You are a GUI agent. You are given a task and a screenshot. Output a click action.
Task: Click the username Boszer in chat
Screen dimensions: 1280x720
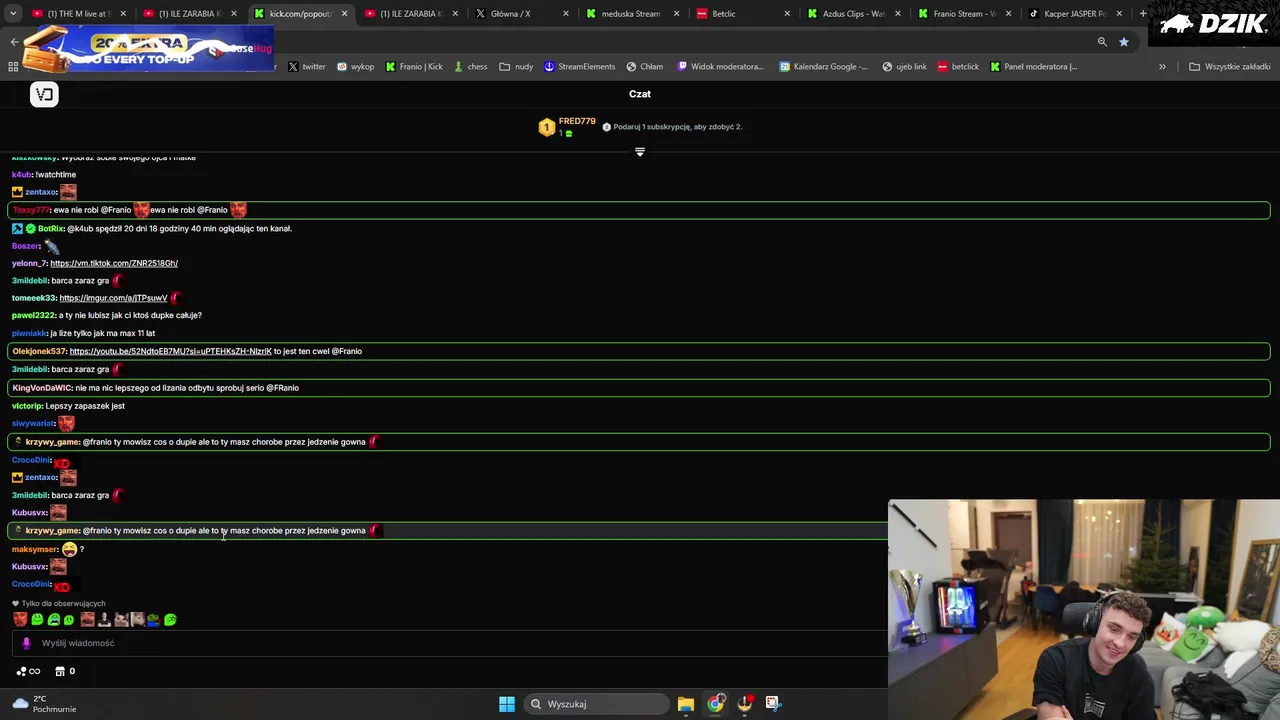(x=26, y=246)
